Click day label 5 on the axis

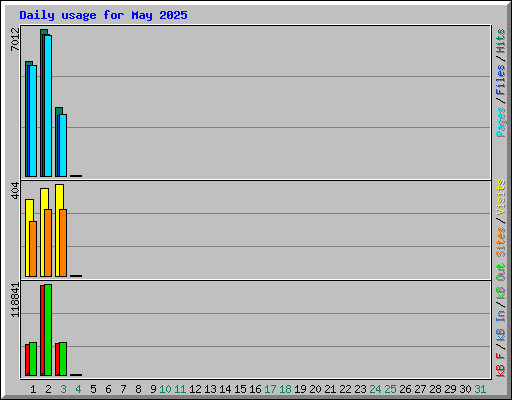93,389
